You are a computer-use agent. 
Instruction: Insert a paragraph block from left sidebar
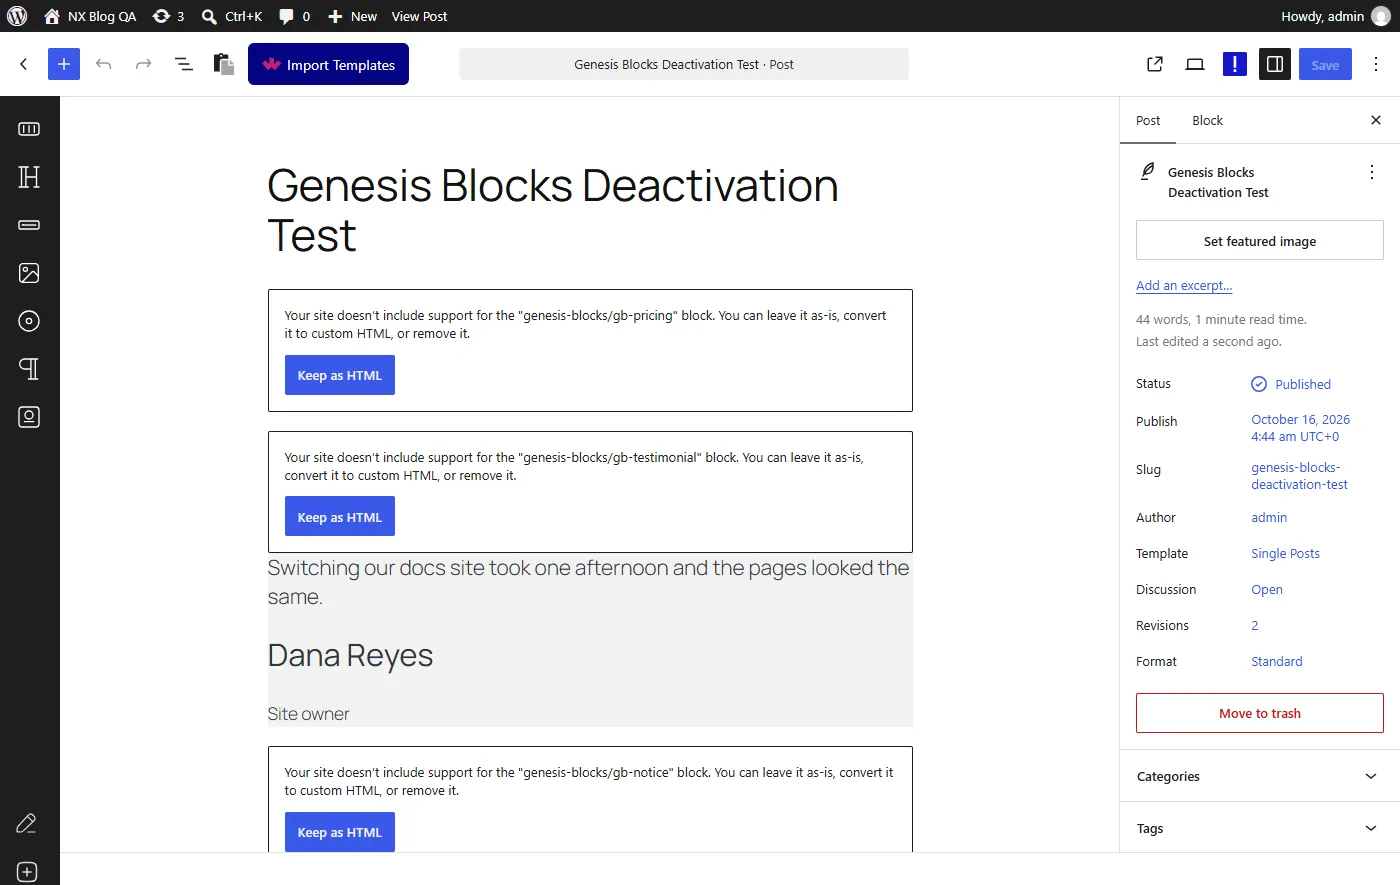[x=29, y=369]
